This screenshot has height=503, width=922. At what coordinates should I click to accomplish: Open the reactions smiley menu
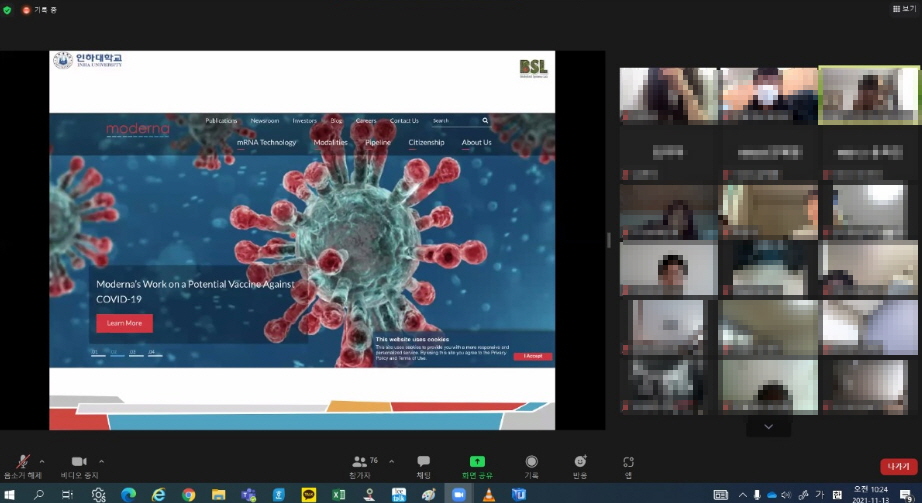[x=580, y=467]
